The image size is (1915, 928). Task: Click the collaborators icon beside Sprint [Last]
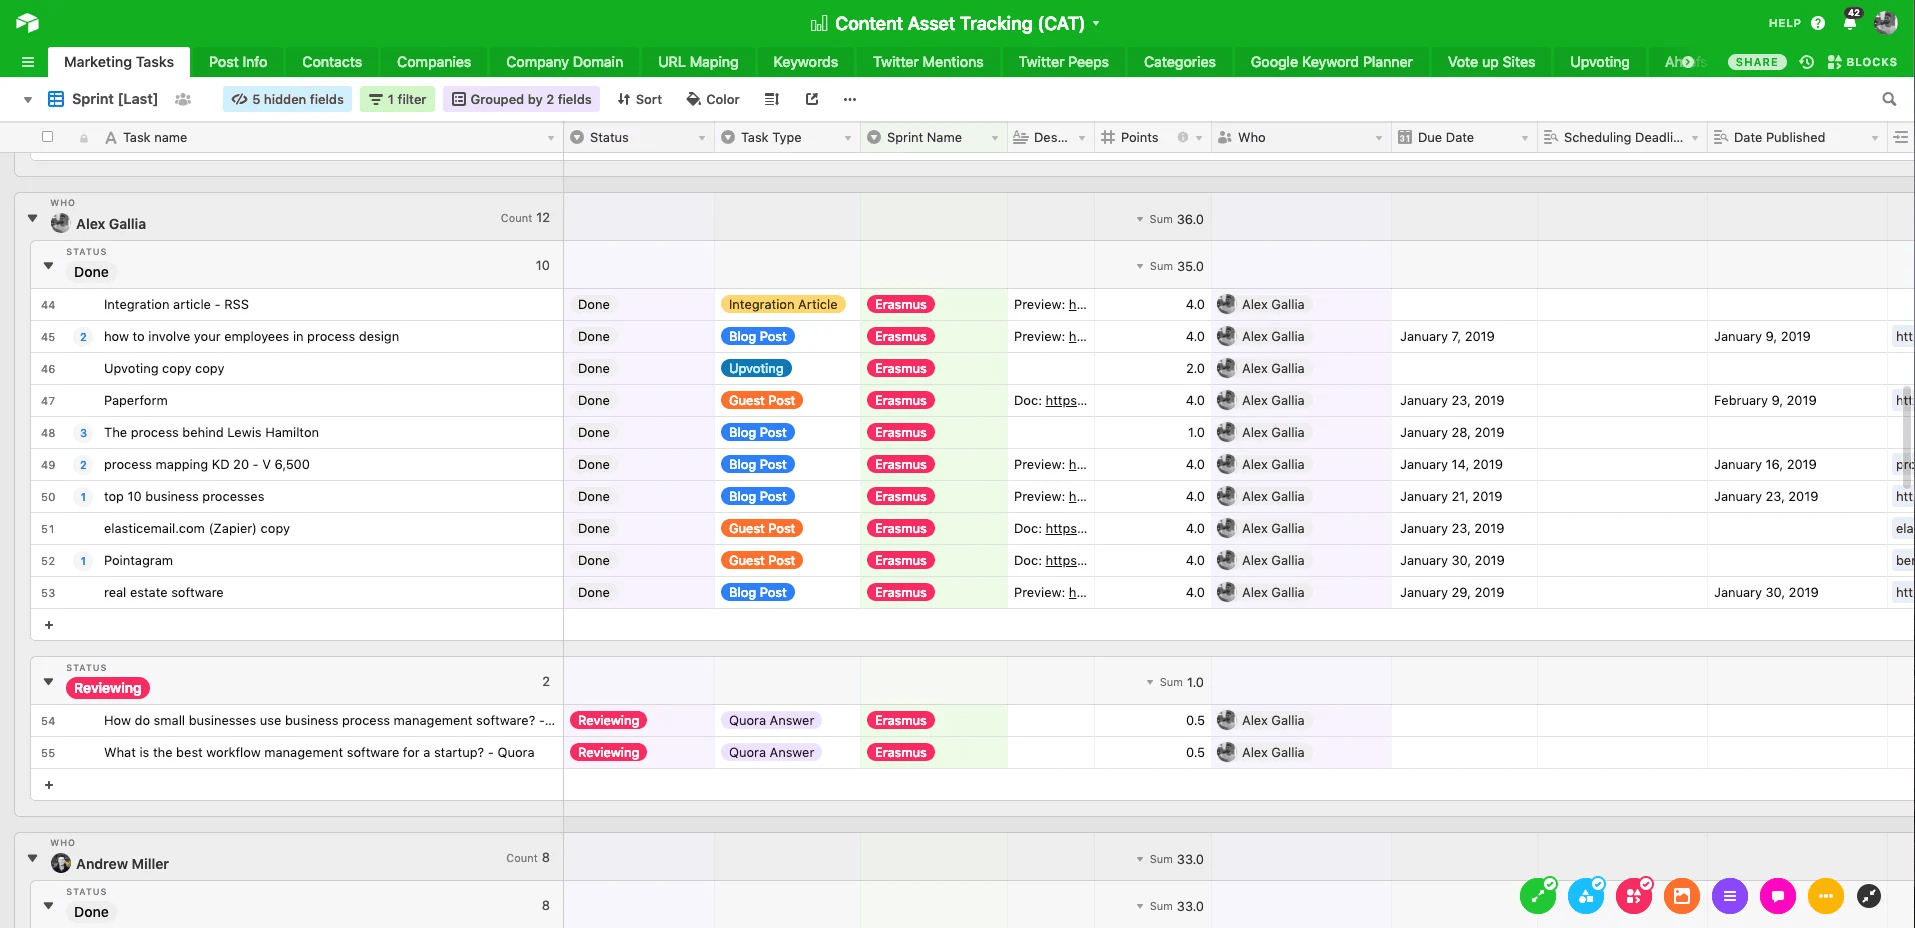pos(183,99)
